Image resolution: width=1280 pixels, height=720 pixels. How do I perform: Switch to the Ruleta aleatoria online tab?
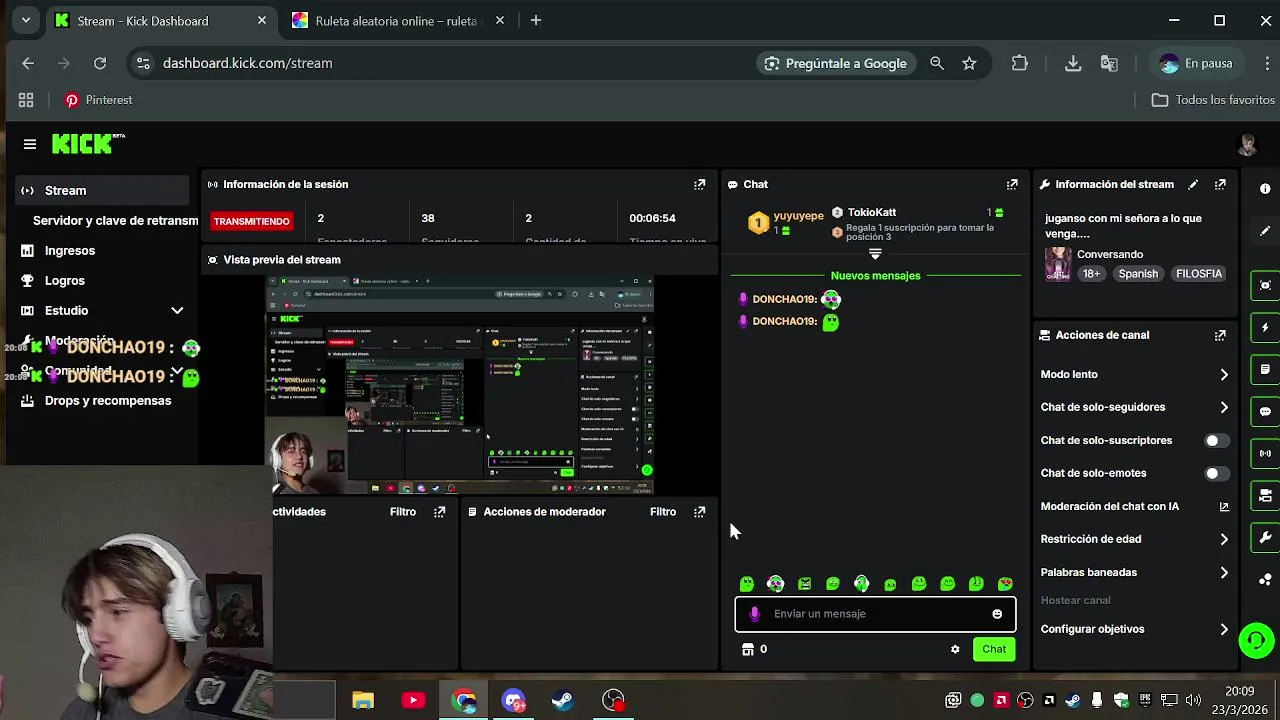(x=397, y=20)
